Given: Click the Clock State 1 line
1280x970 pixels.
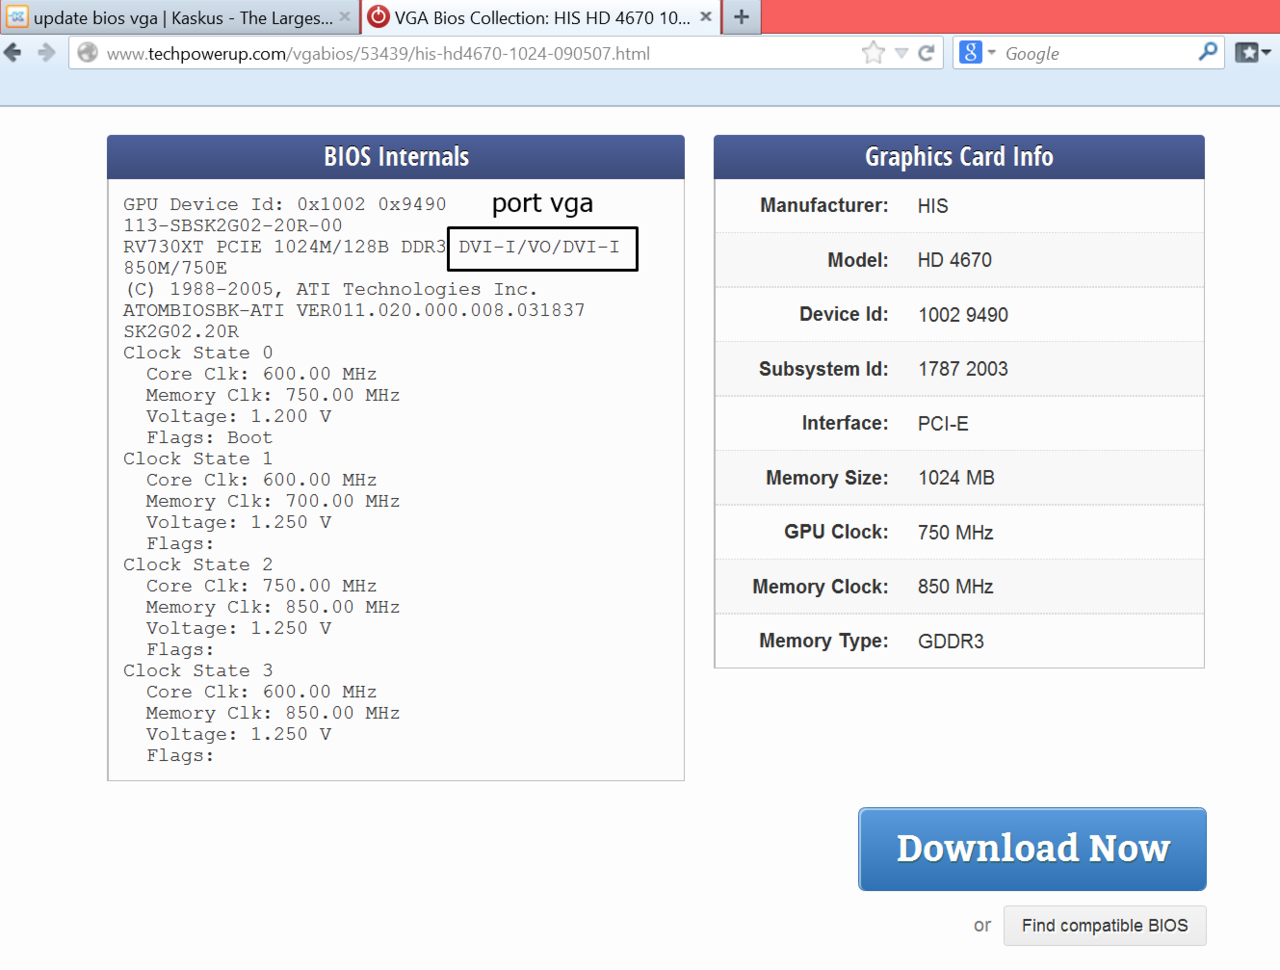Looking at the screenshot, I should 198,459.
